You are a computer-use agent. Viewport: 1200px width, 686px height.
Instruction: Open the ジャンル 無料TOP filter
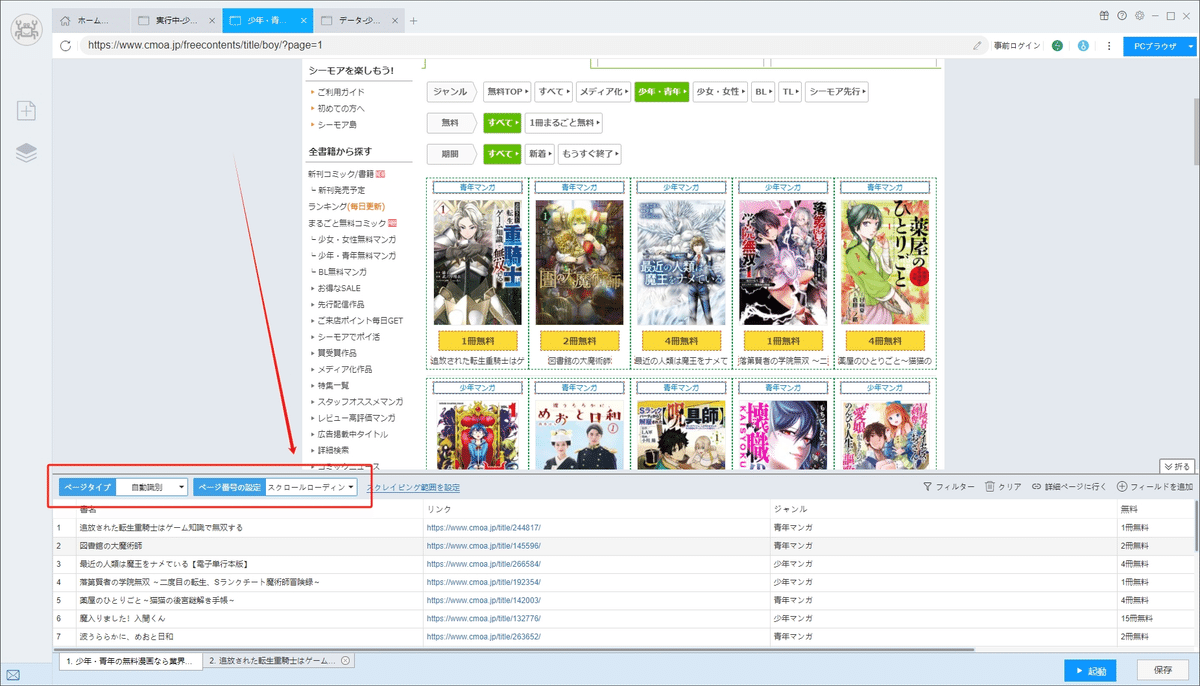pyautogui.click(x=507, y=92)
